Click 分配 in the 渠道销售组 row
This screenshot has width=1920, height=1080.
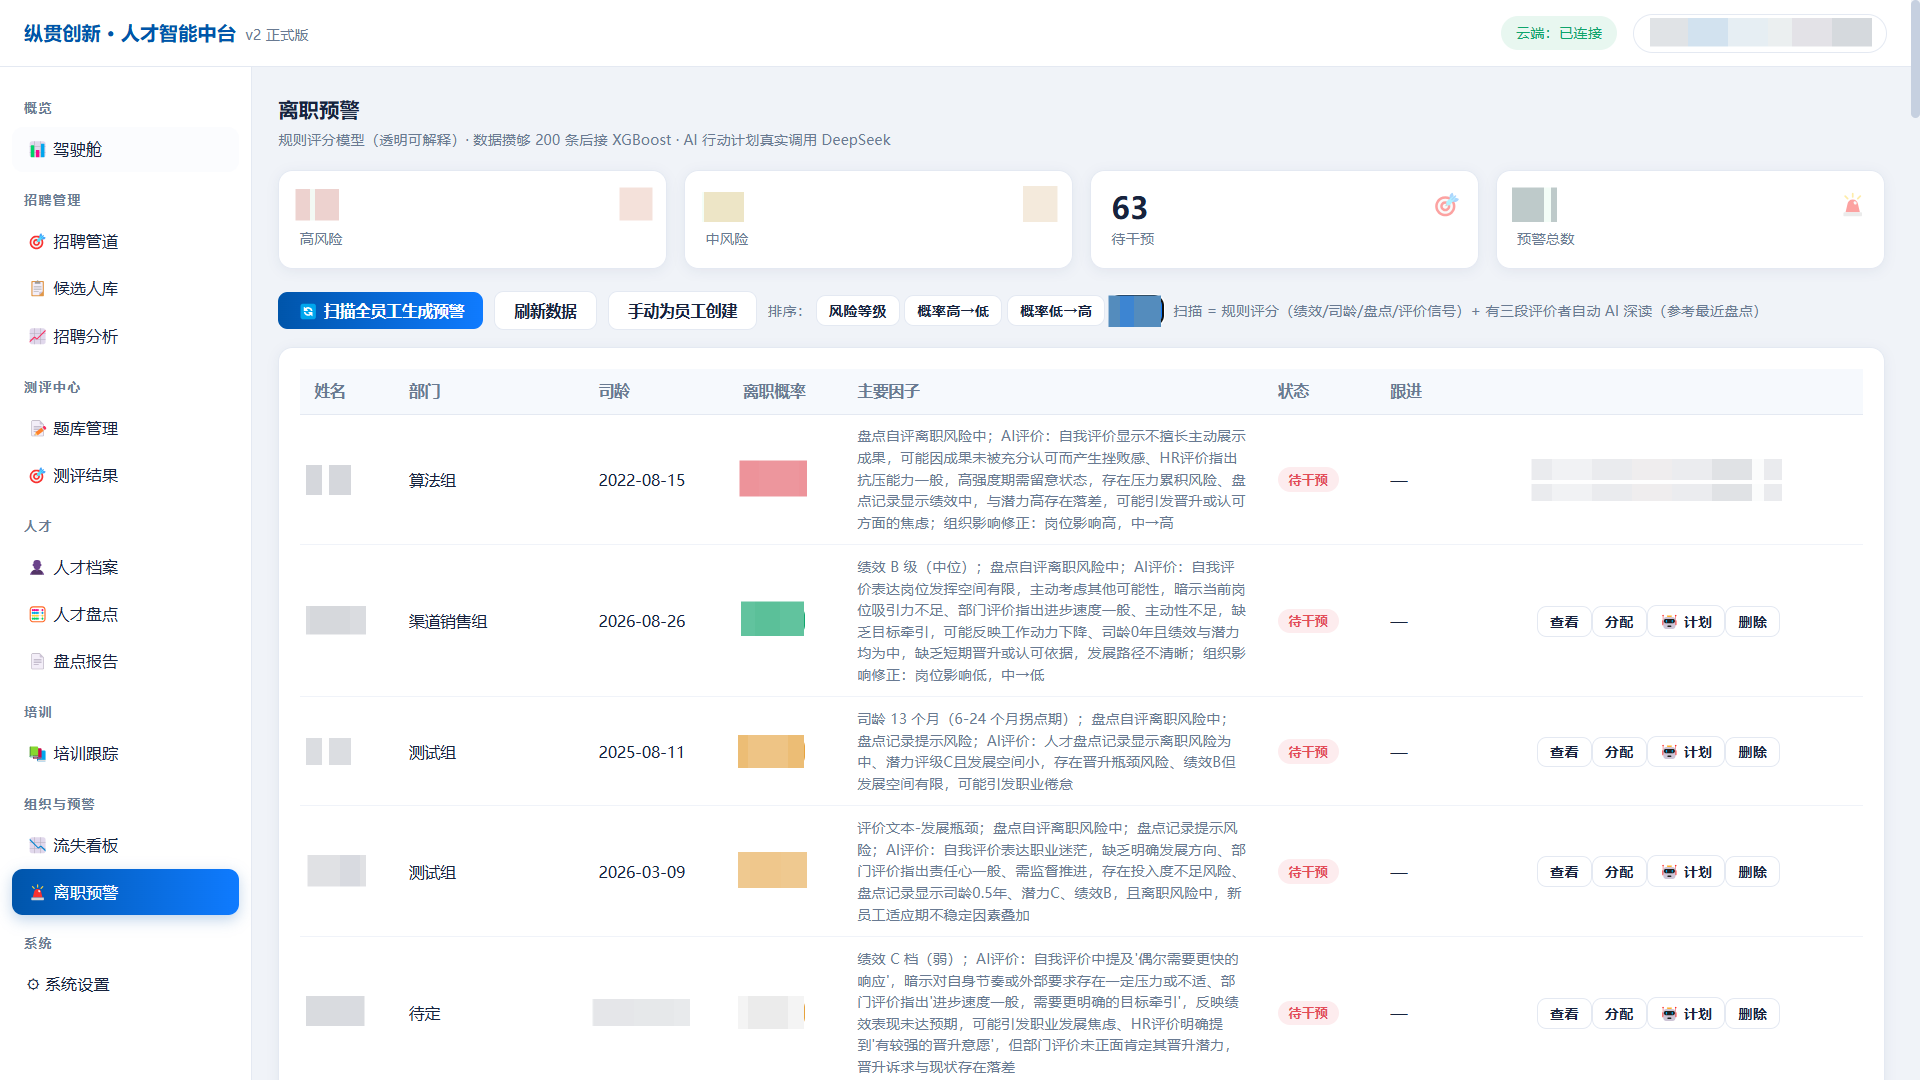click(1619, 622)
